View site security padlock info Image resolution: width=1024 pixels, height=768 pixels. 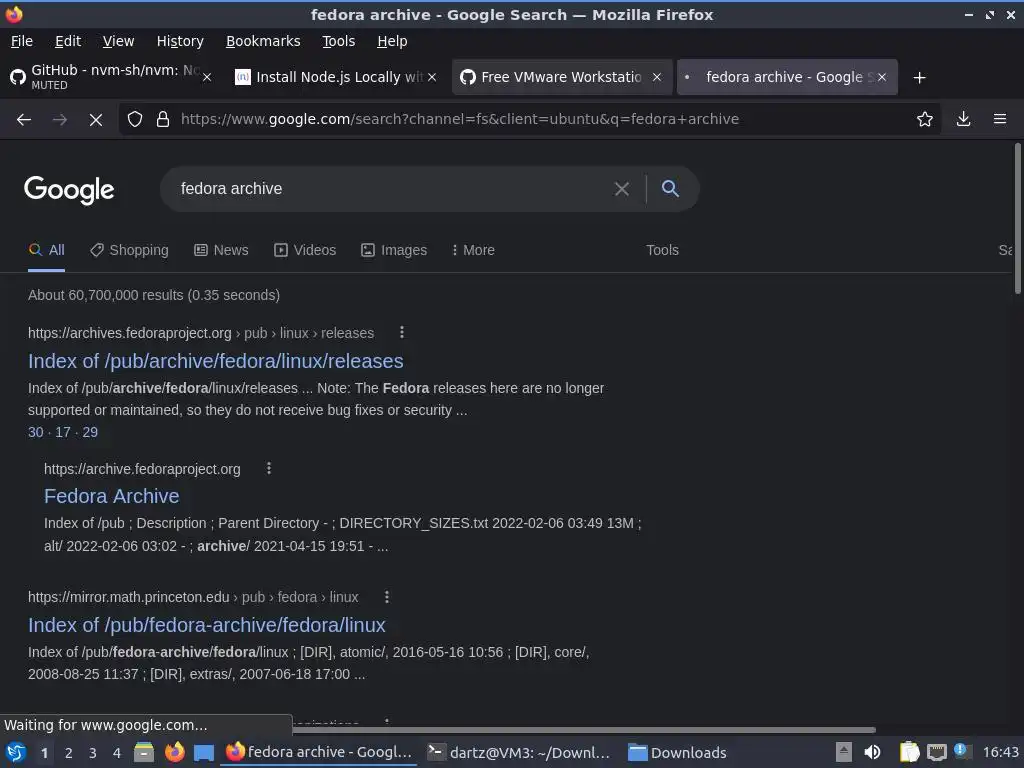pos(163,119)
